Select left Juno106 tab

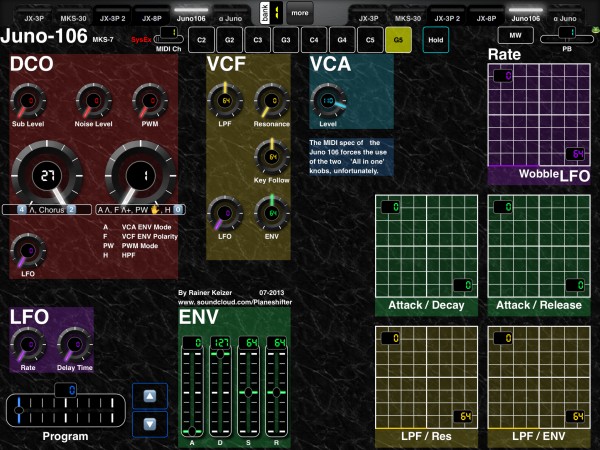click(191, 16)
